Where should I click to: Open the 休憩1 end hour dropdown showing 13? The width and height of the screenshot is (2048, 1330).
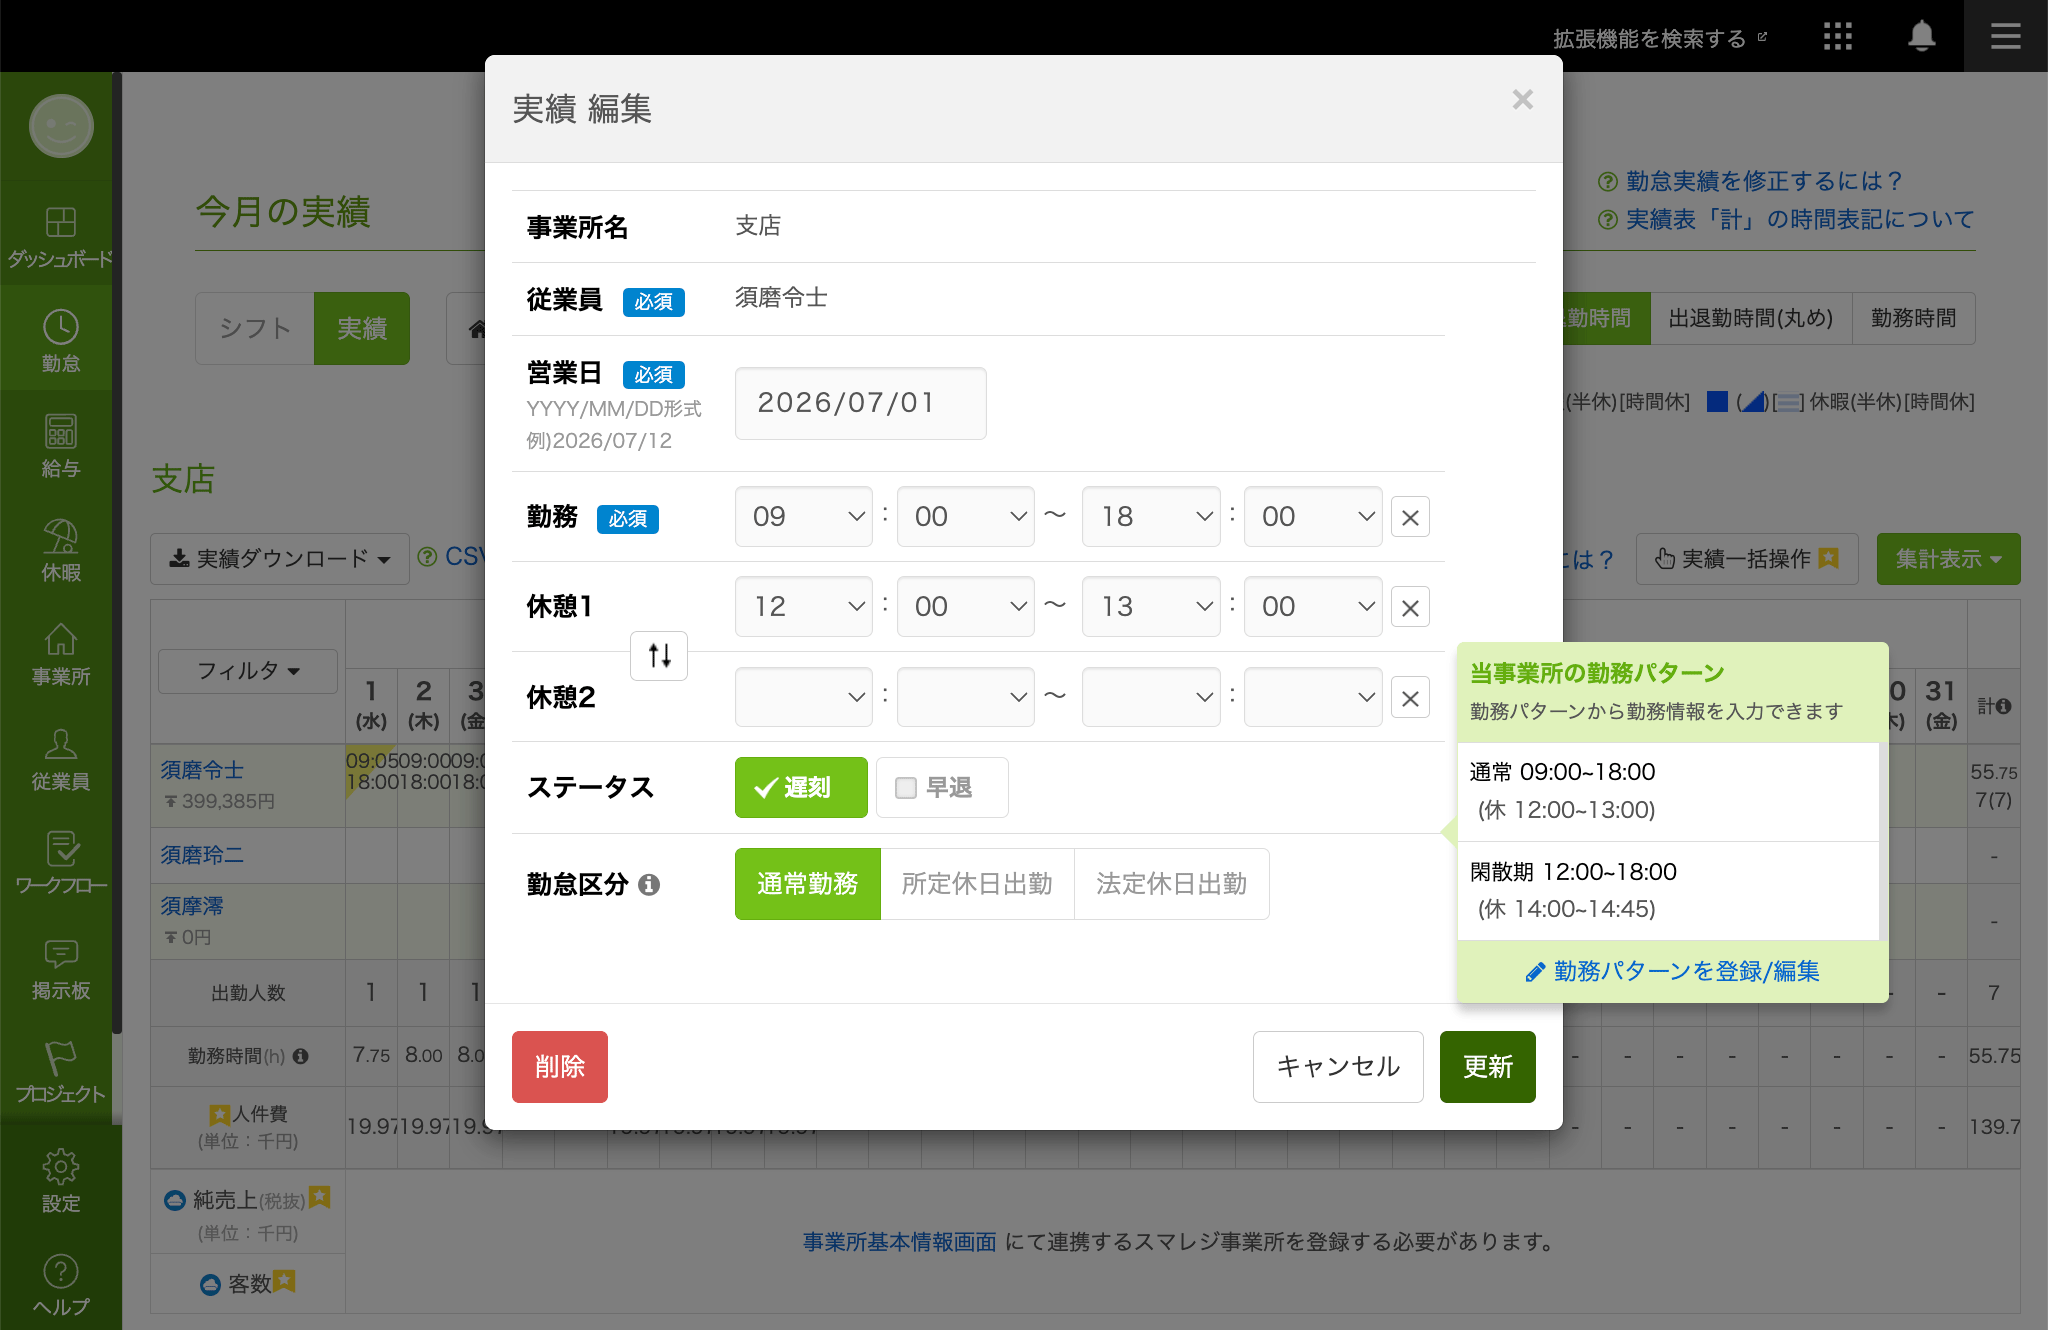[x=1151, y=607]
